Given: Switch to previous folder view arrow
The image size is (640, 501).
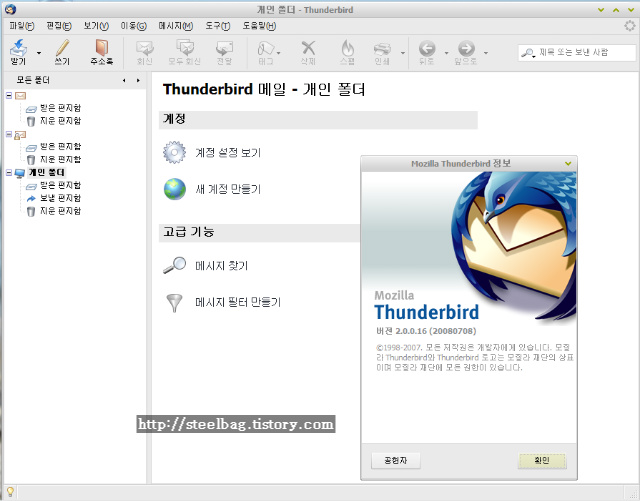Looking at the screenshot, I should (124, 80).
